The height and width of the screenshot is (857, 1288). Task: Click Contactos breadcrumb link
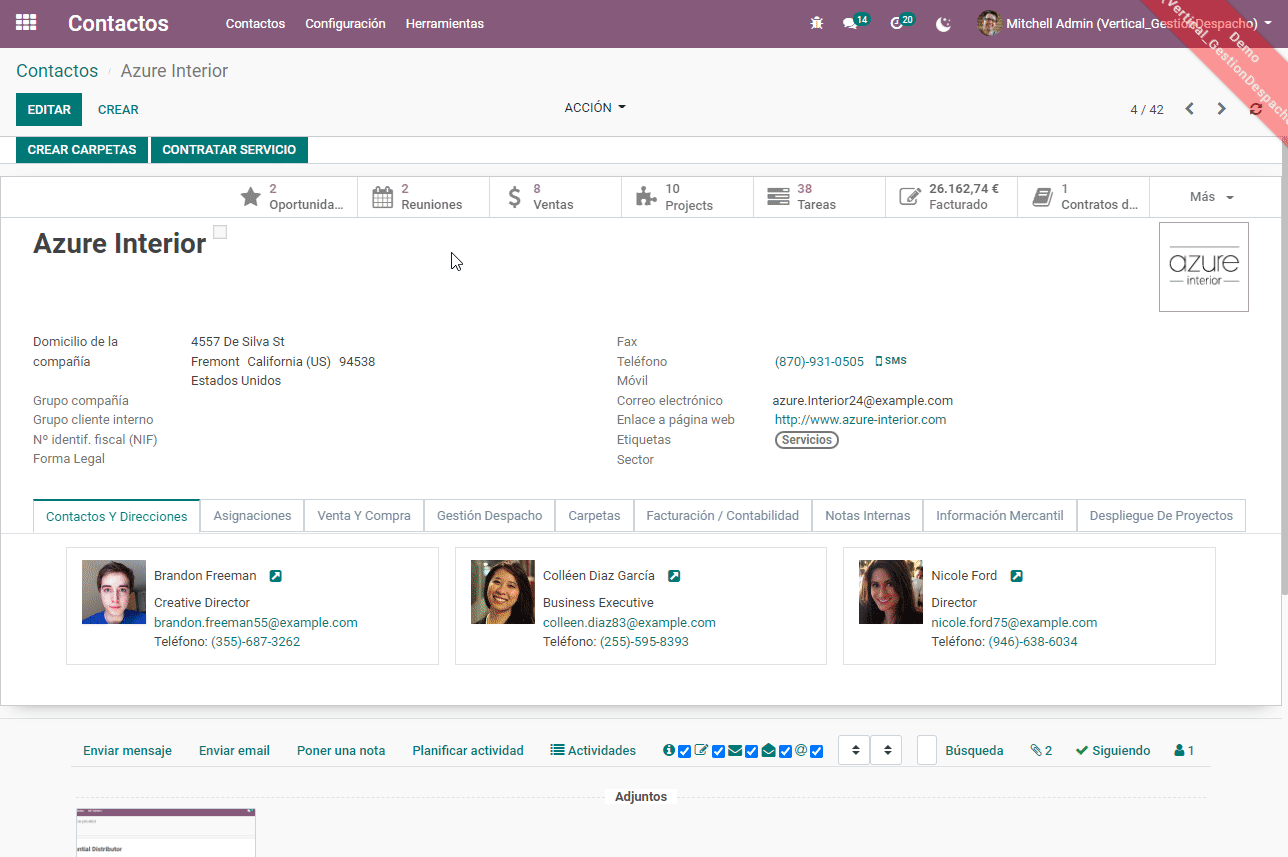pyautogui.click(x=57, y=71)
